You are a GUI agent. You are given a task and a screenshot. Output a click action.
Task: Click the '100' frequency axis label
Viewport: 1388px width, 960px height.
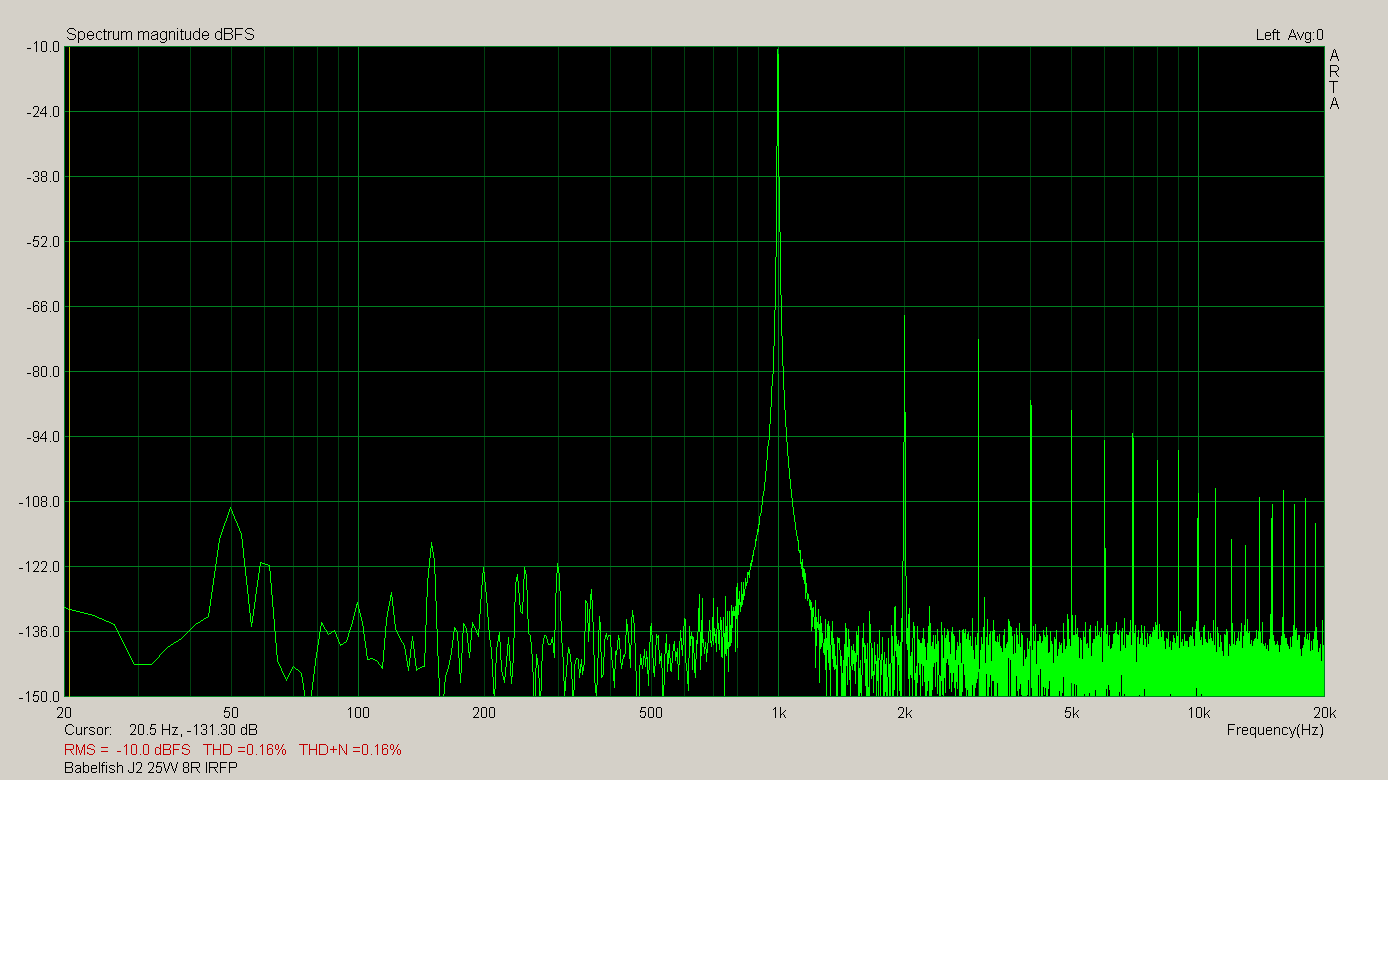pyautogui.click(x=358, y=713)
